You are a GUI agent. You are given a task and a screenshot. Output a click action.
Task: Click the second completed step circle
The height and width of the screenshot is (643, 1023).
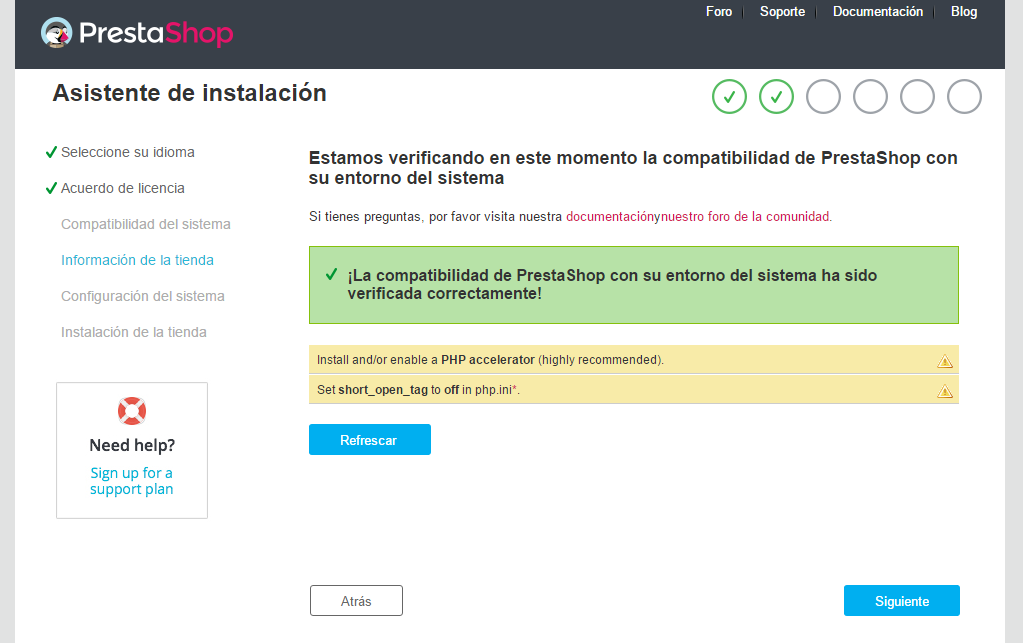coord(776,97)
